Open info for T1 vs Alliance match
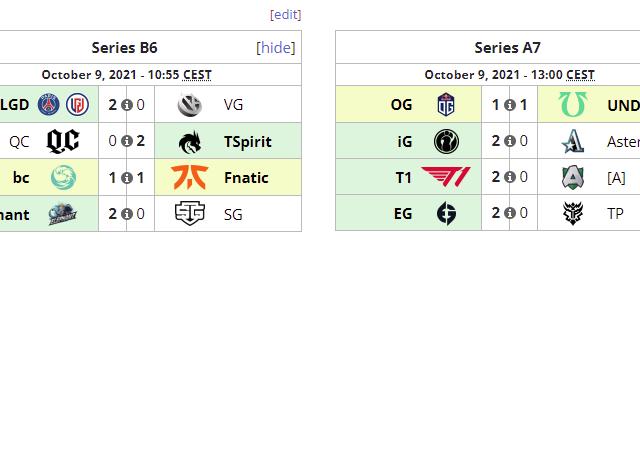The height and width of the screenshot is (476, 640). pyautogui.click(x=510, y=177)
